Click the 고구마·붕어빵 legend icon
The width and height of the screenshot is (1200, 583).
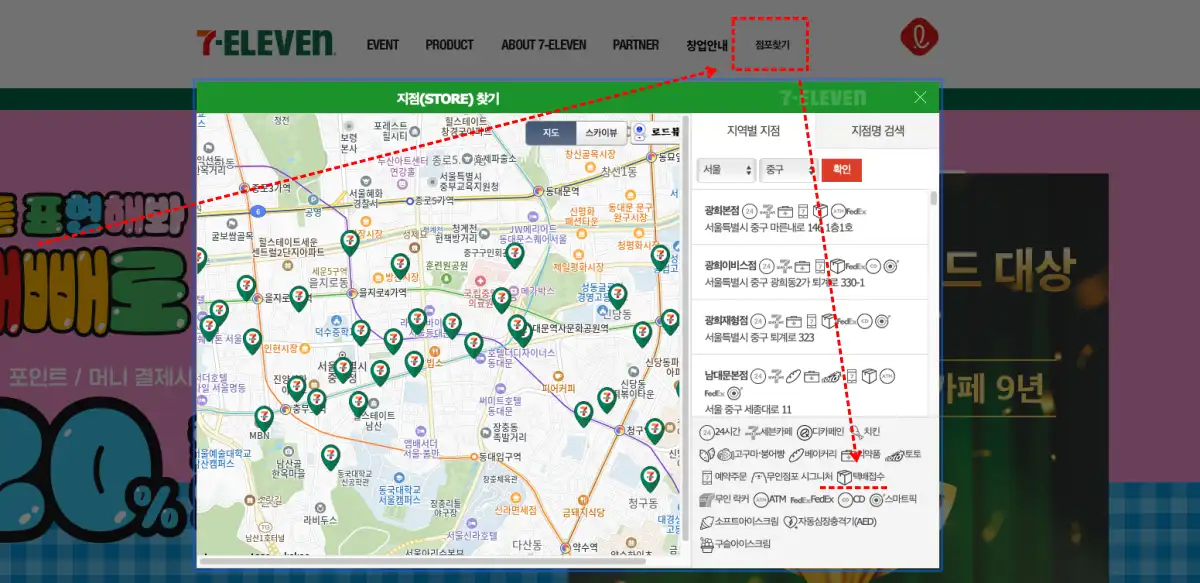tap(716, 454)
